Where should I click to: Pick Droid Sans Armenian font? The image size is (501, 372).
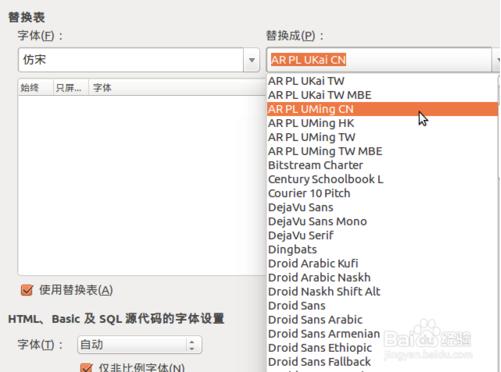(382, 333)
